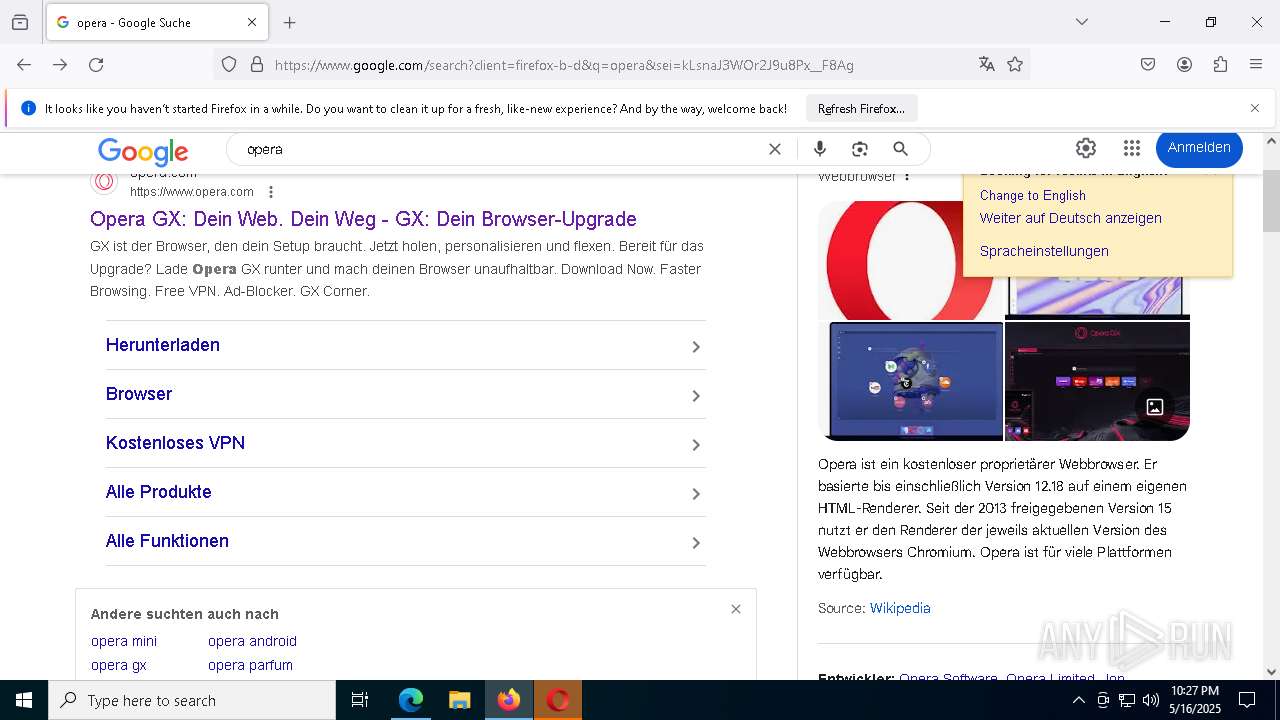The height and width of the screenshot is (720, 1280).
Task: Click the URL address bar
Action: (620, 65)
